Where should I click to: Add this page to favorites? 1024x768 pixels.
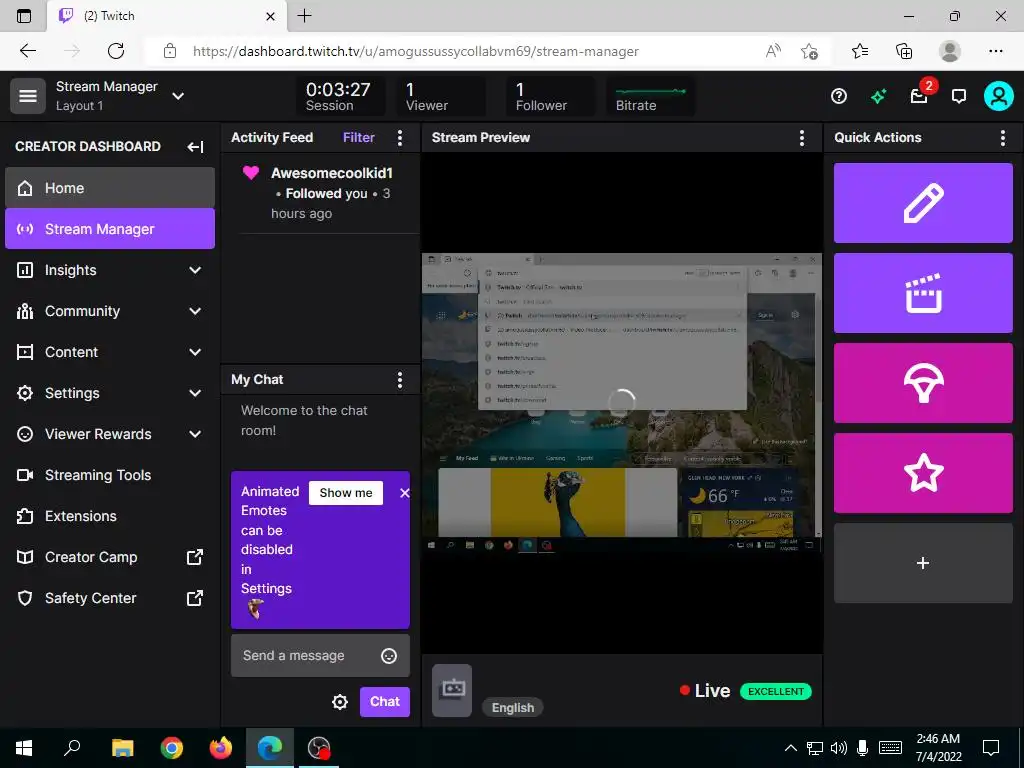810,51
